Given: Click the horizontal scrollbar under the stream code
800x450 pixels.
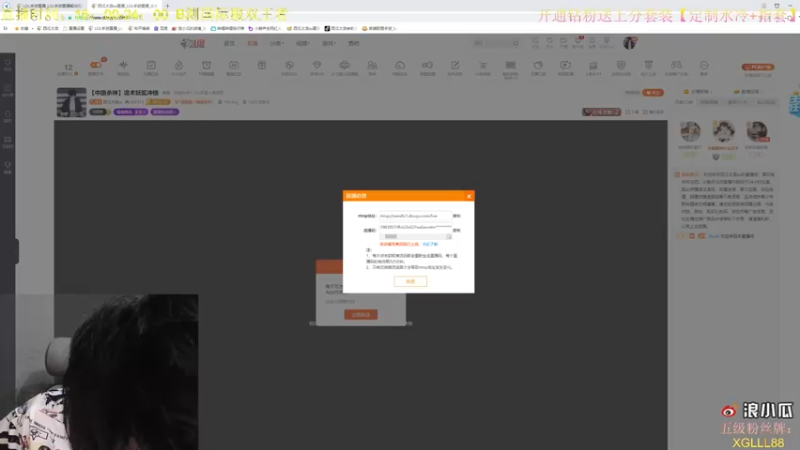Looking at the screenshot, I should click(x=415, y=237).
